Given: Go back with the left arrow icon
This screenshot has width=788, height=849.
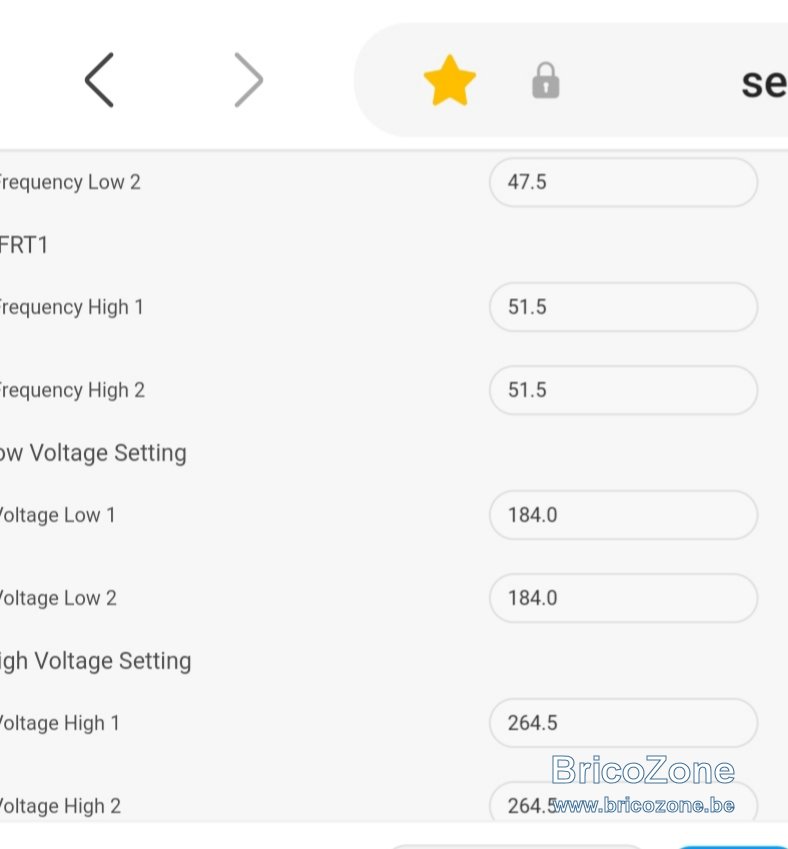Looking at the screenshot, I should click(99, 80).
